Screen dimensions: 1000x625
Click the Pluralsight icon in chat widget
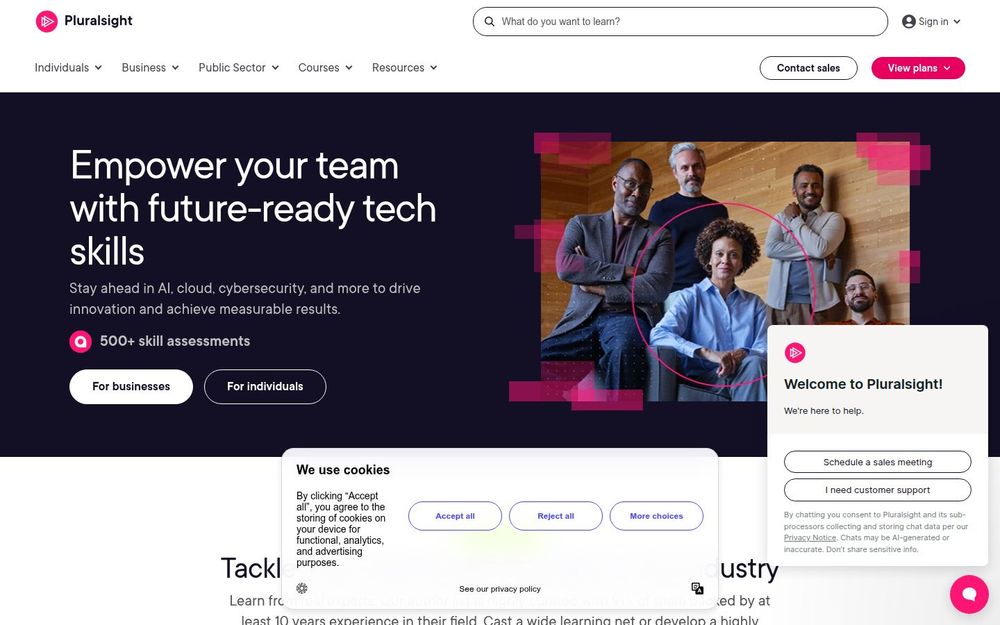pyautogui.click(x=795, y=353)
